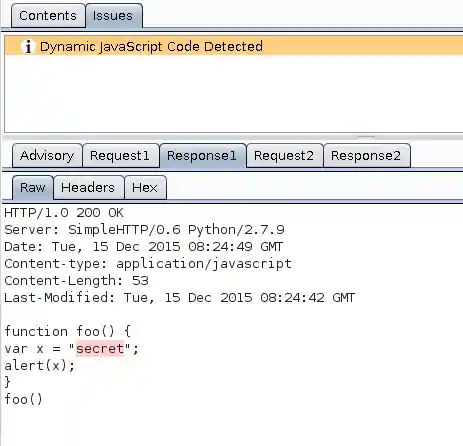Click the Last-Modified header line
463x446 pixels.
click(180, 298)
